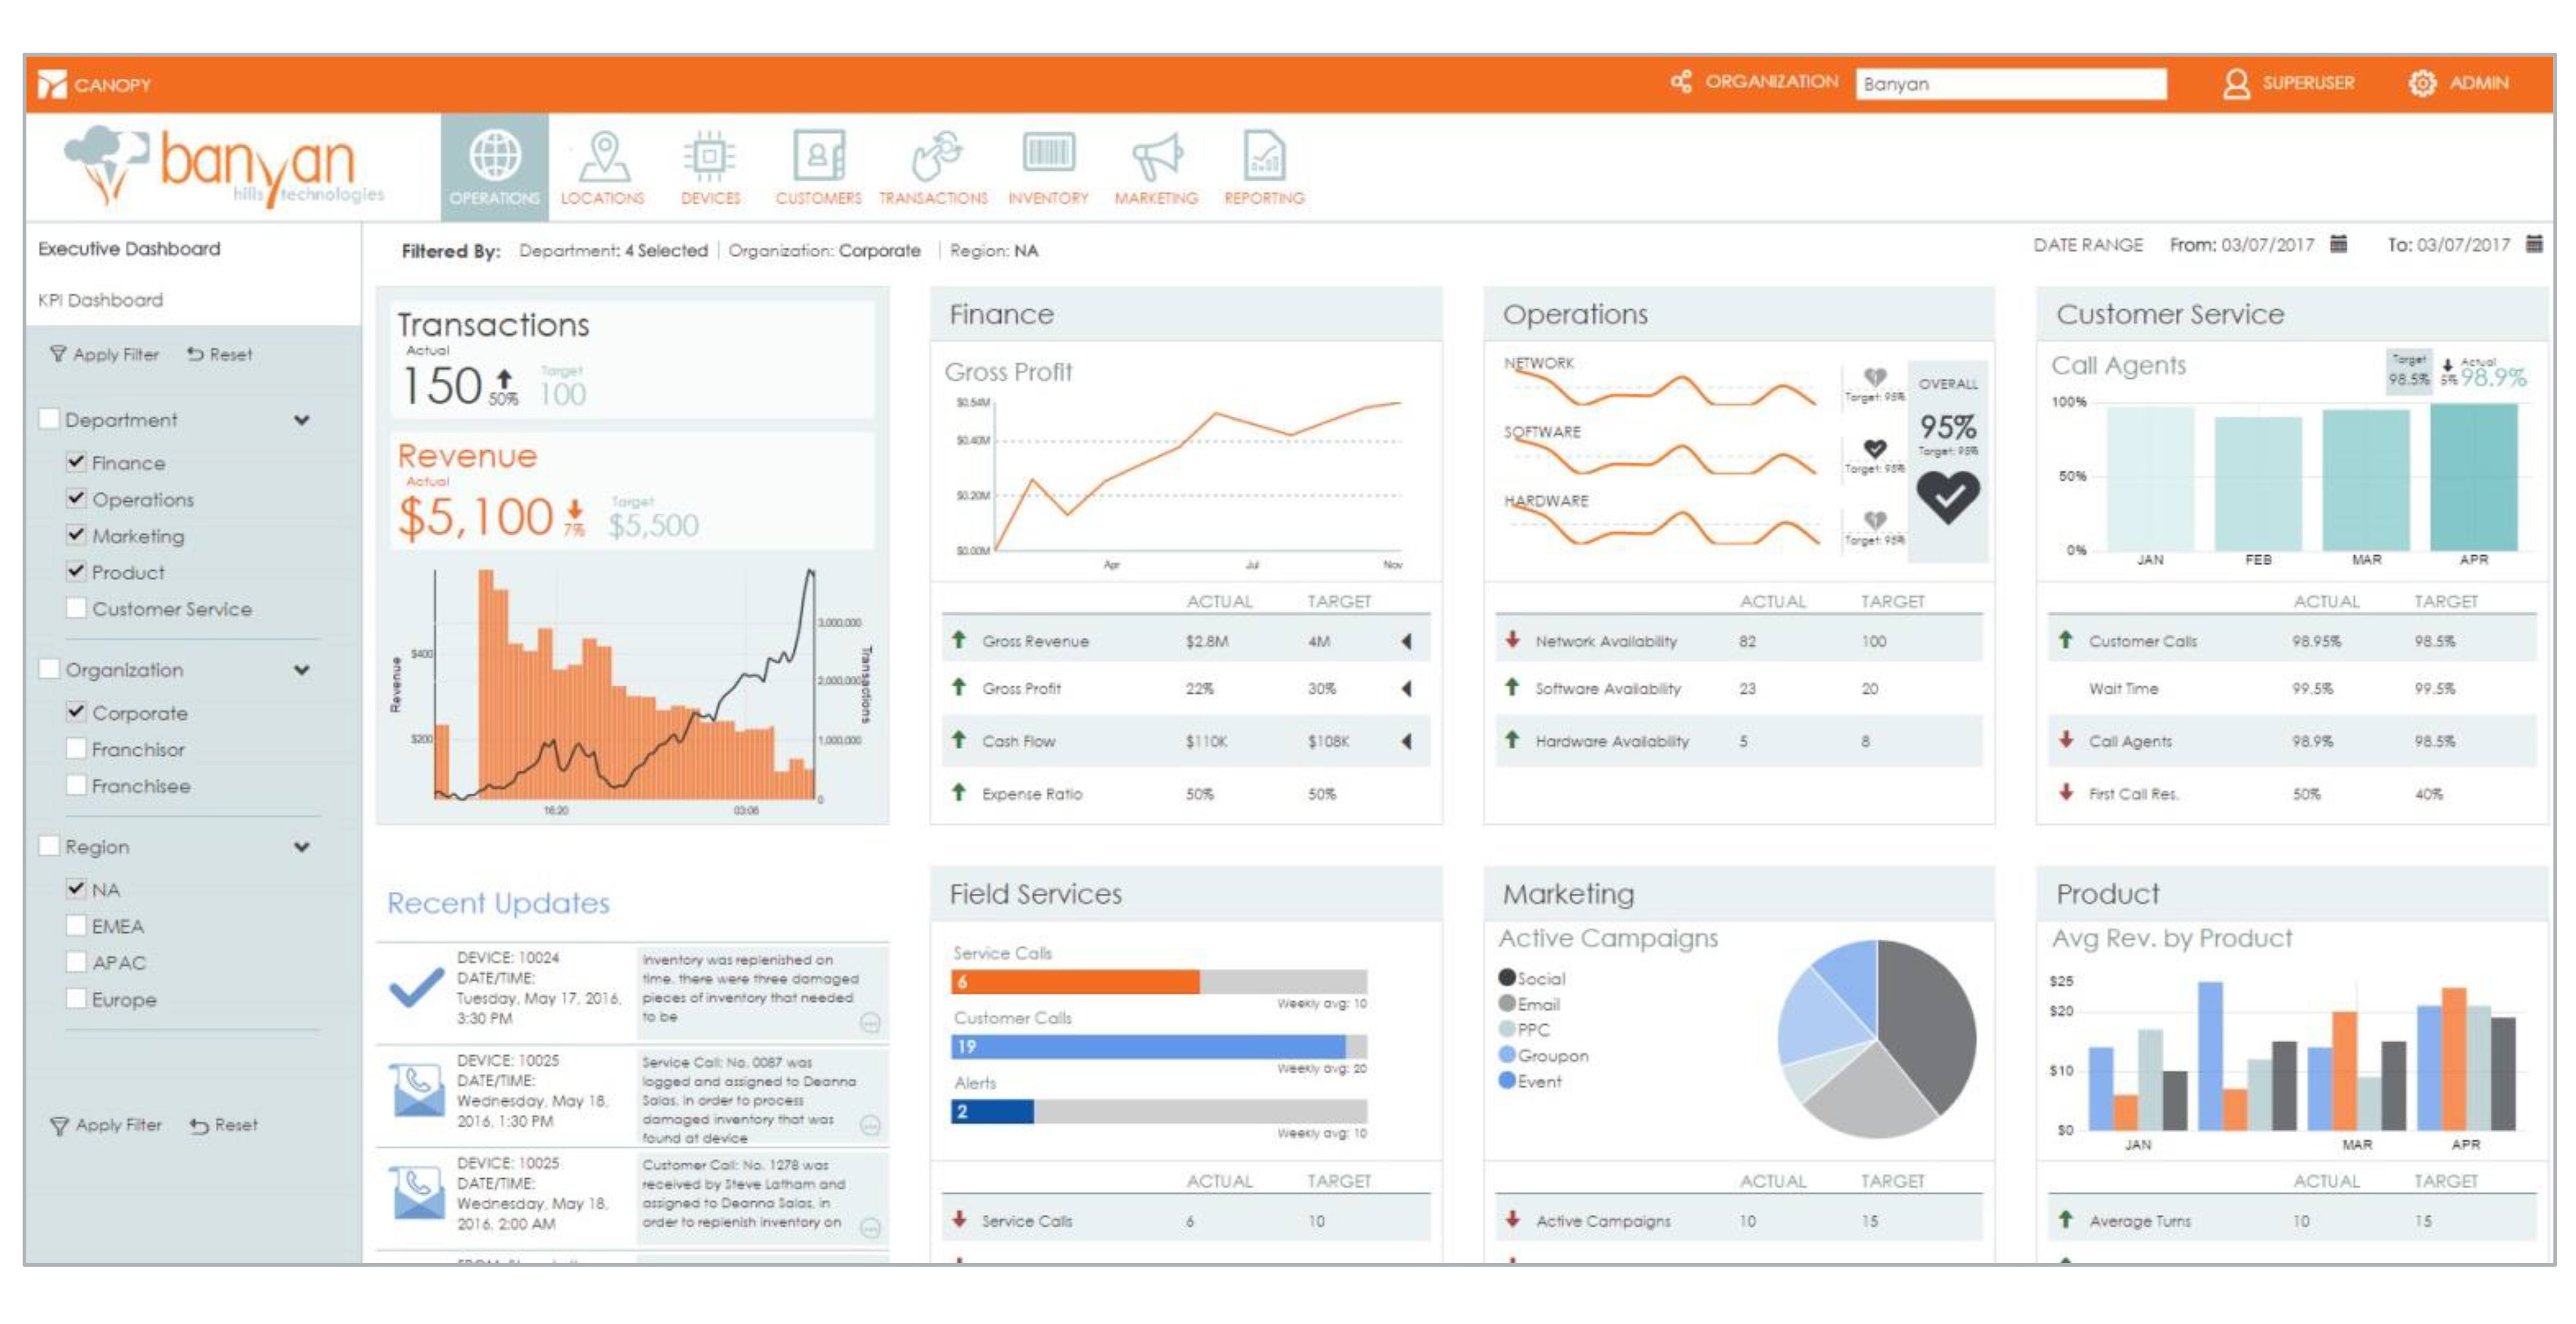Click the Overall 95% heart checkmark icon
This screenshot has height=1324, width=2576.
pos(1948,497)
